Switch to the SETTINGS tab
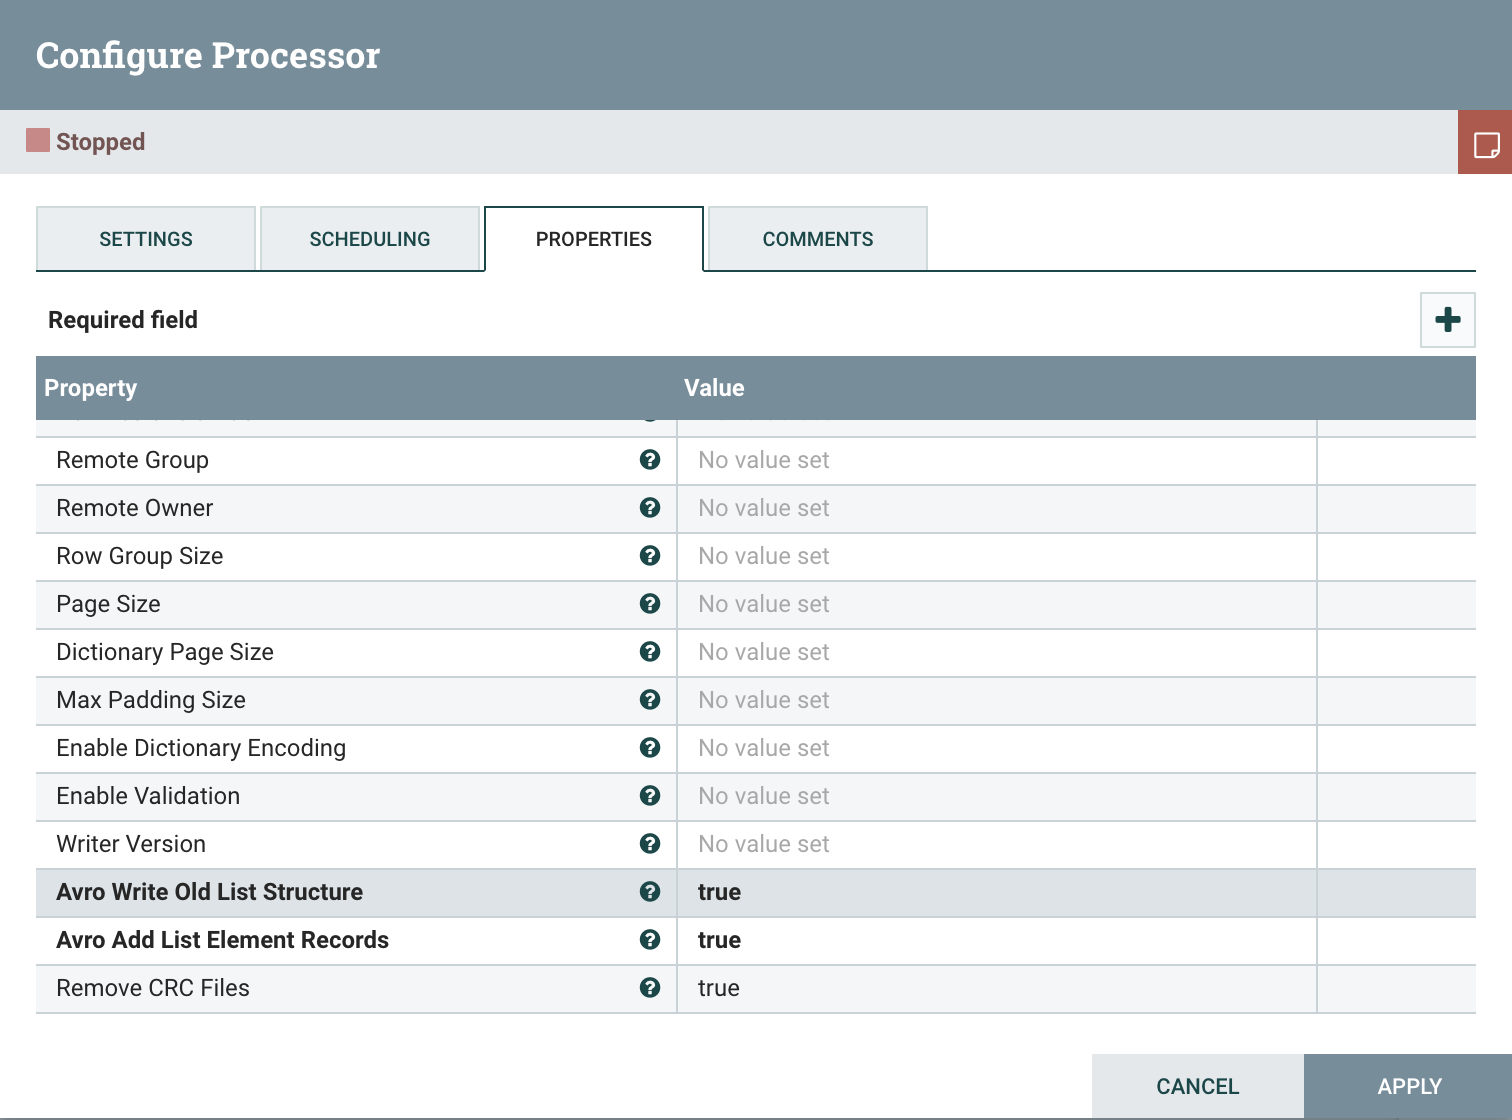The height and width of the screenshot is (1120, 1512). (145, 238)
